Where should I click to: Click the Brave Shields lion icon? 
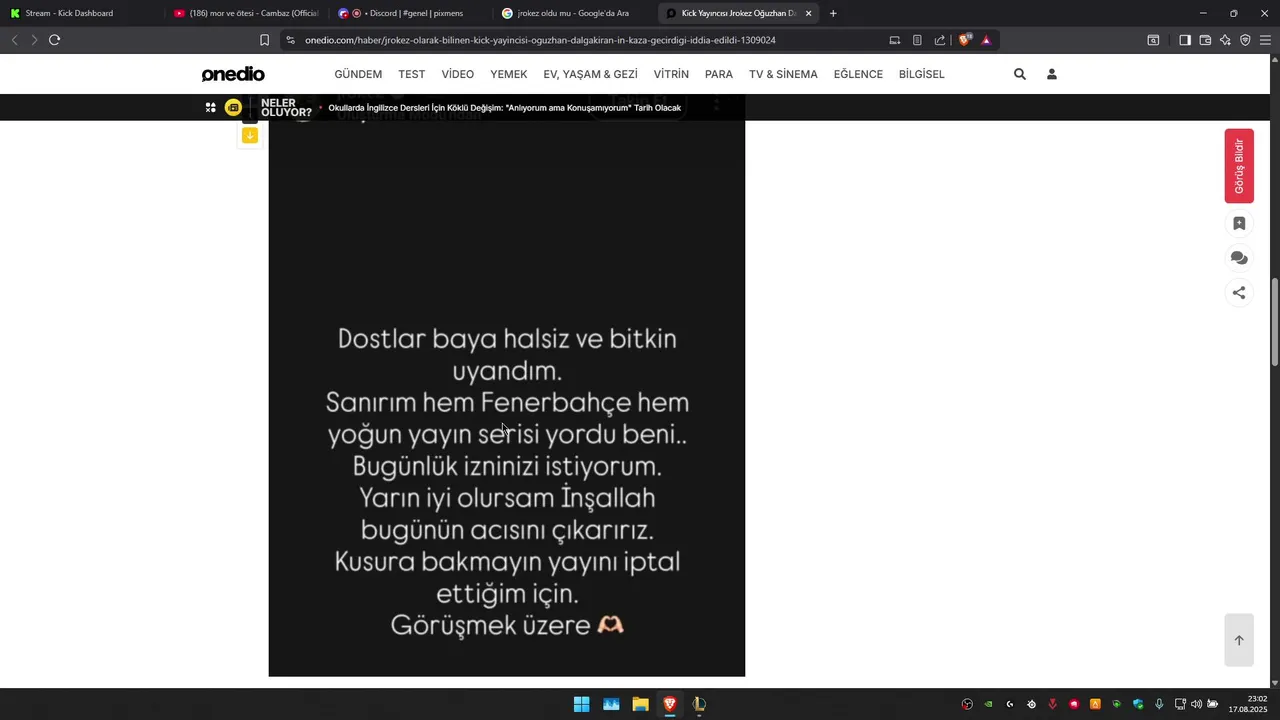point(965,40)
